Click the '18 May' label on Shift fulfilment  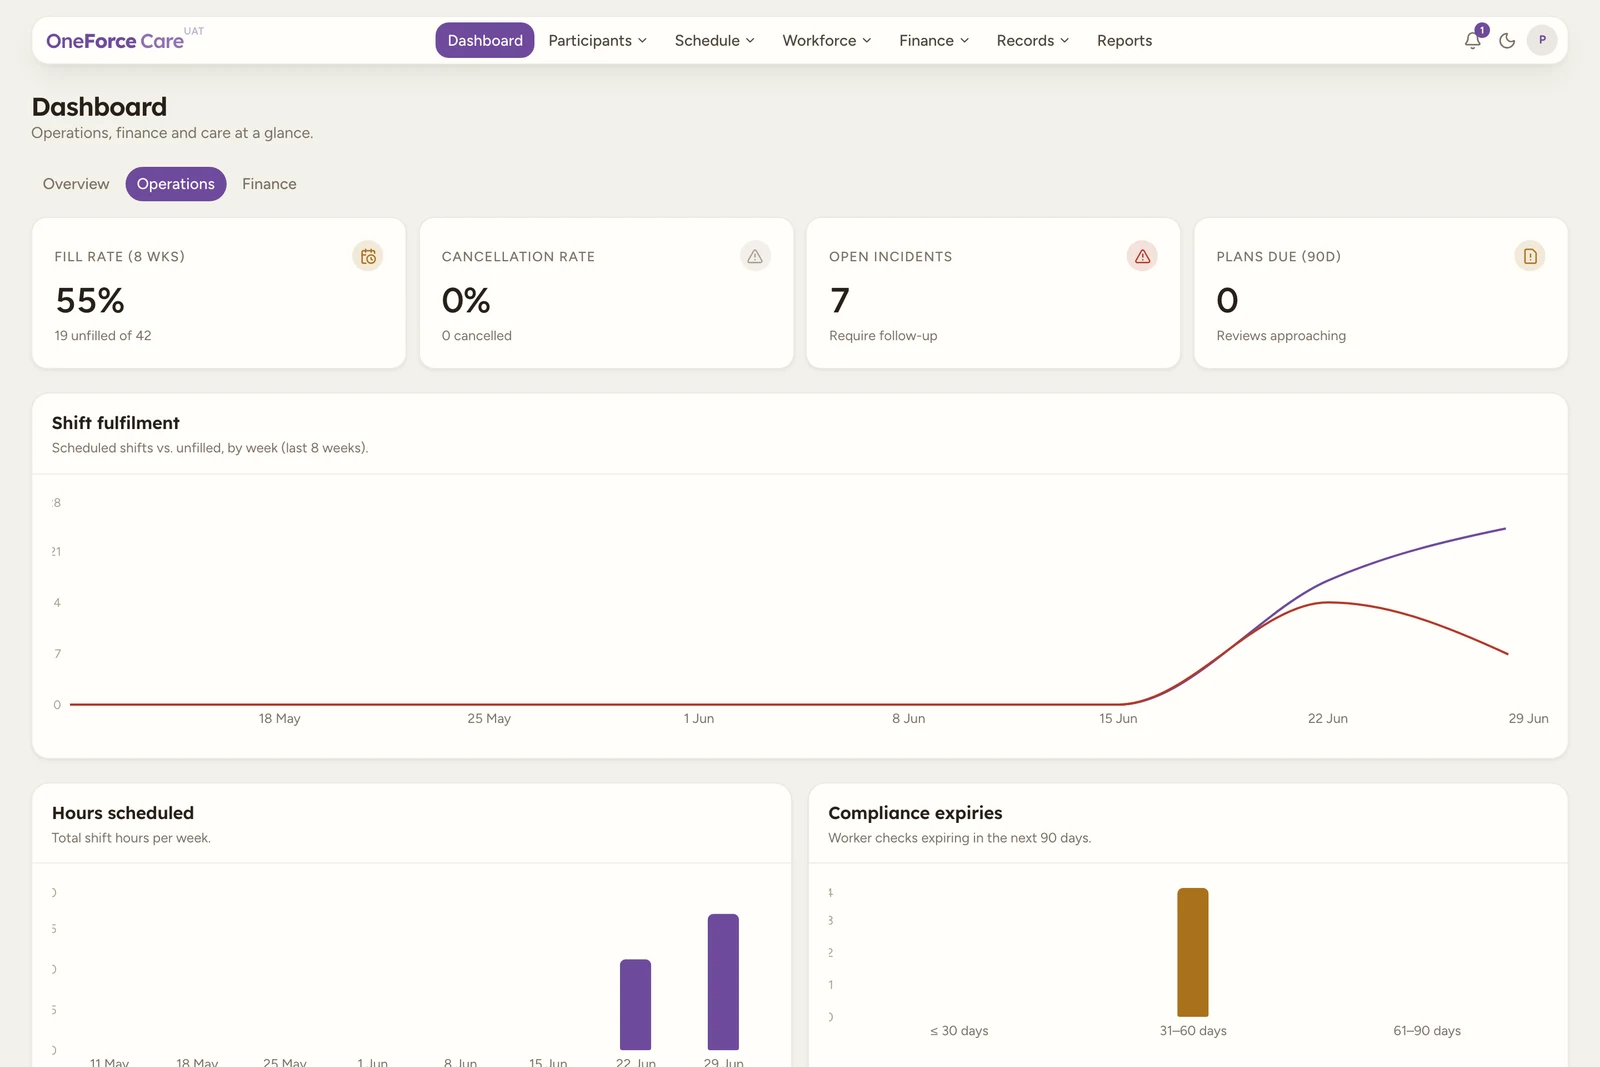pyautogui.click(x=280, y=719)
